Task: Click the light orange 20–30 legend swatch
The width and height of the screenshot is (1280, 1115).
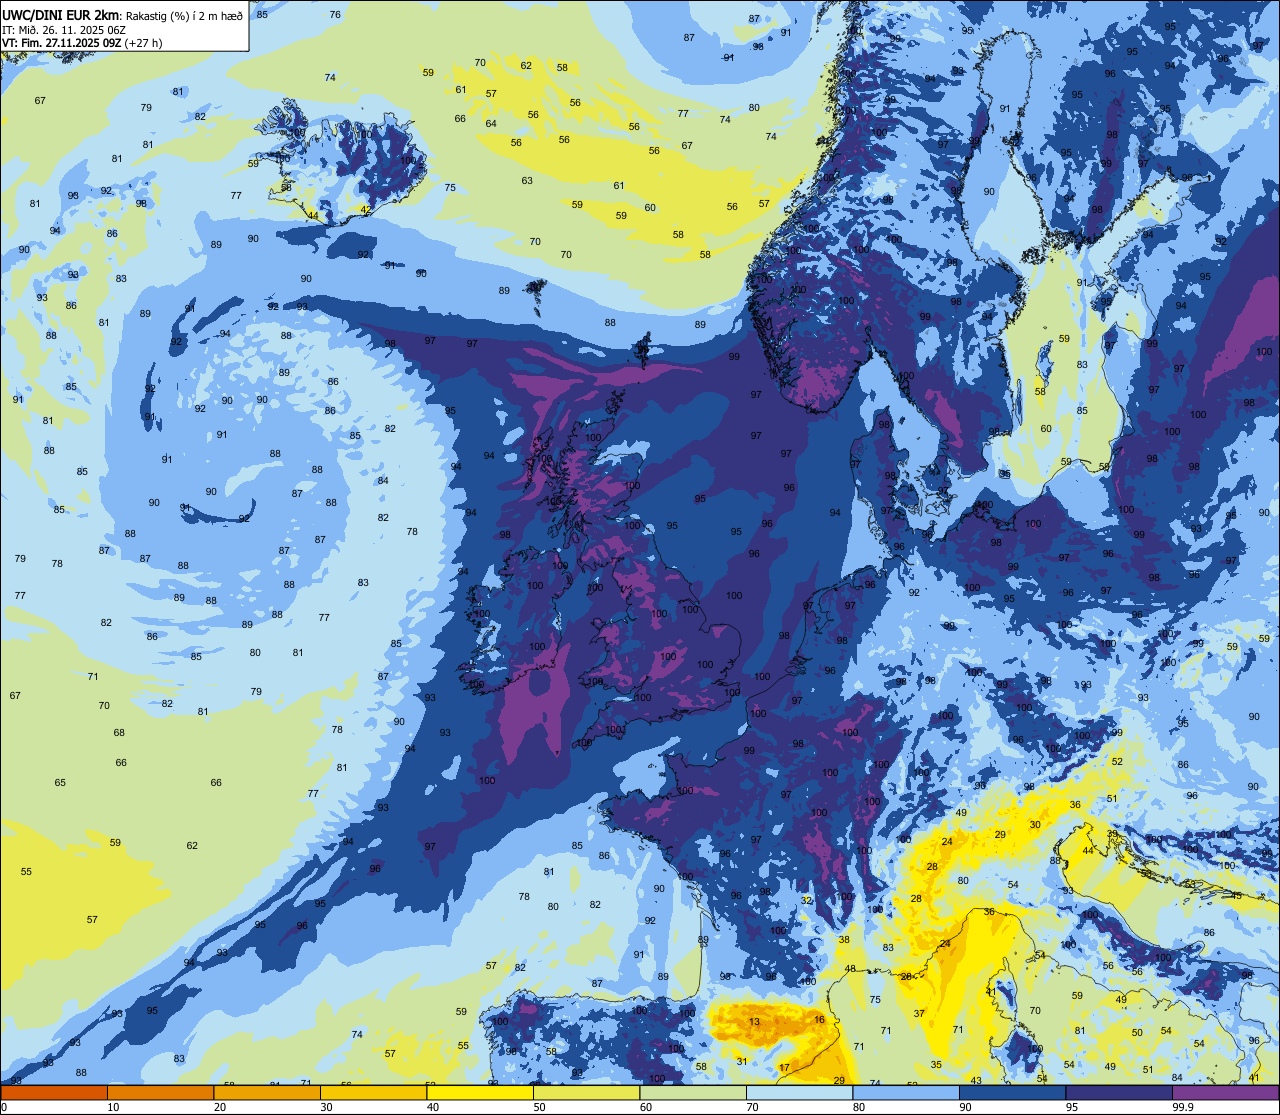Action: coord(267,1092)
